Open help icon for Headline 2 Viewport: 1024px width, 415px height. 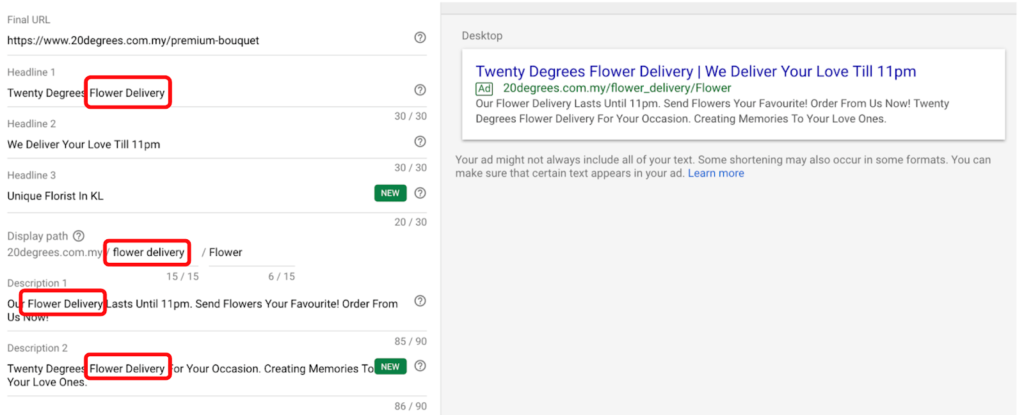coord(420,141)
